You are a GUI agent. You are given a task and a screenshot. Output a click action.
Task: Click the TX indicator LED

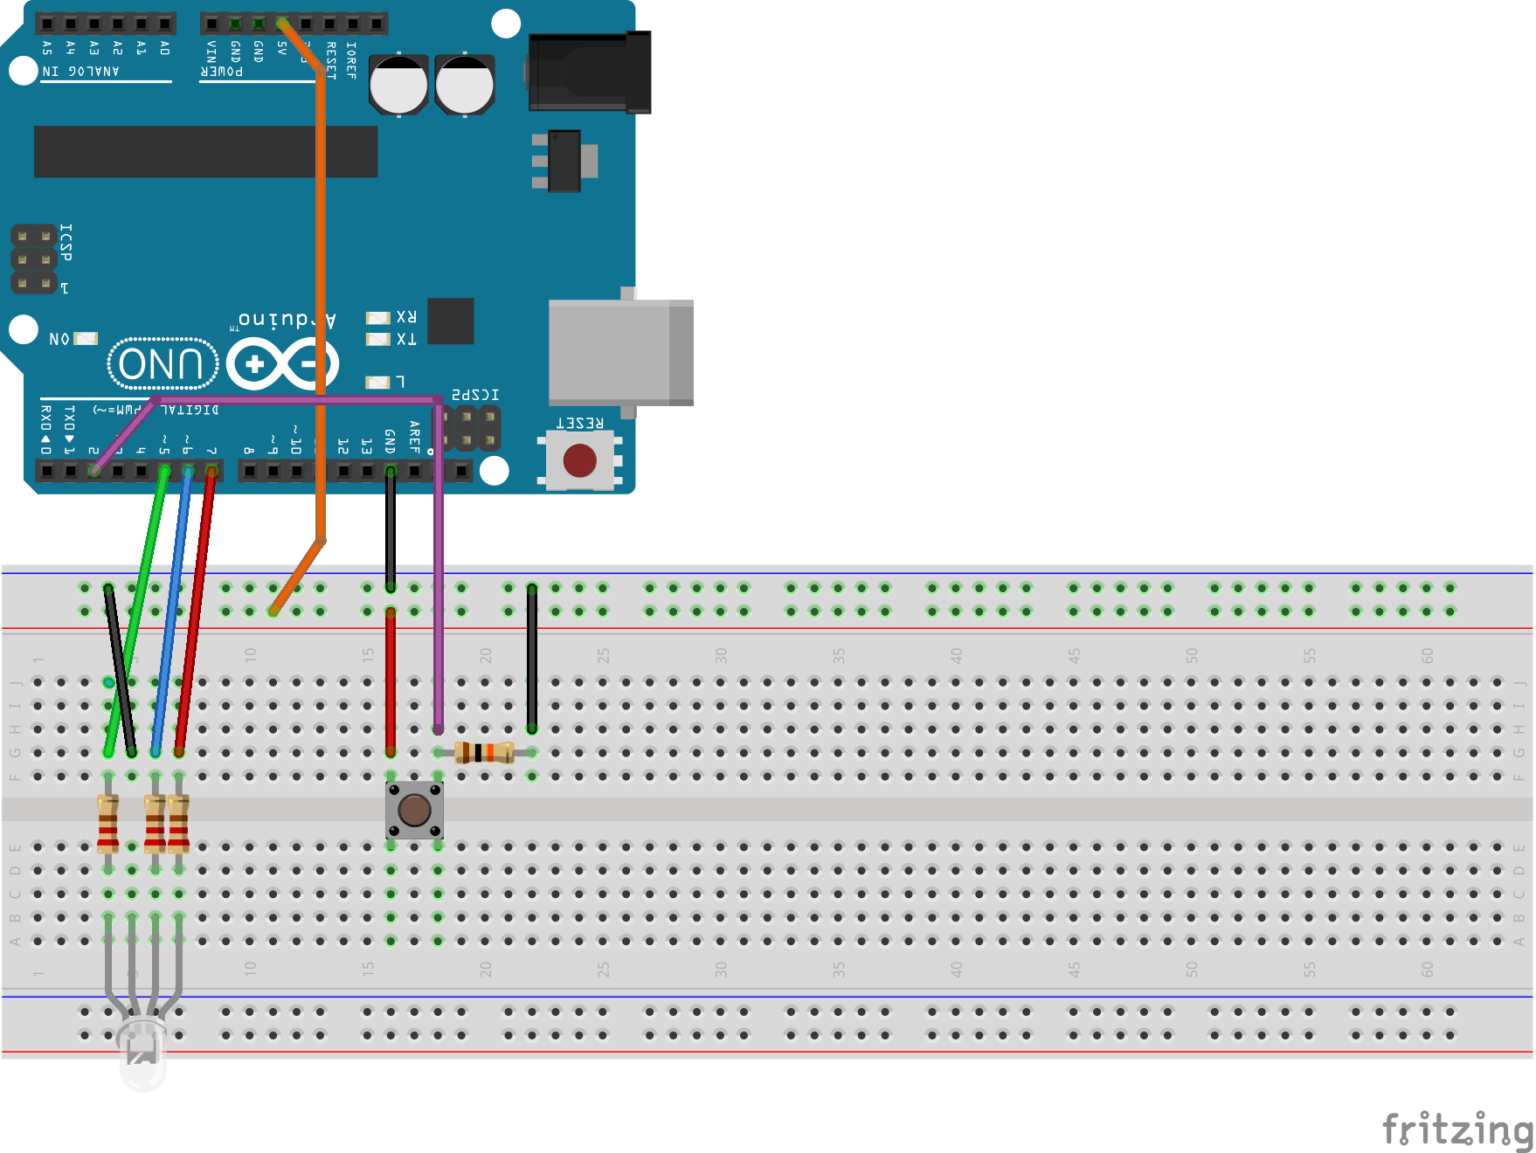pyautogui.click(x=378, y=340)
